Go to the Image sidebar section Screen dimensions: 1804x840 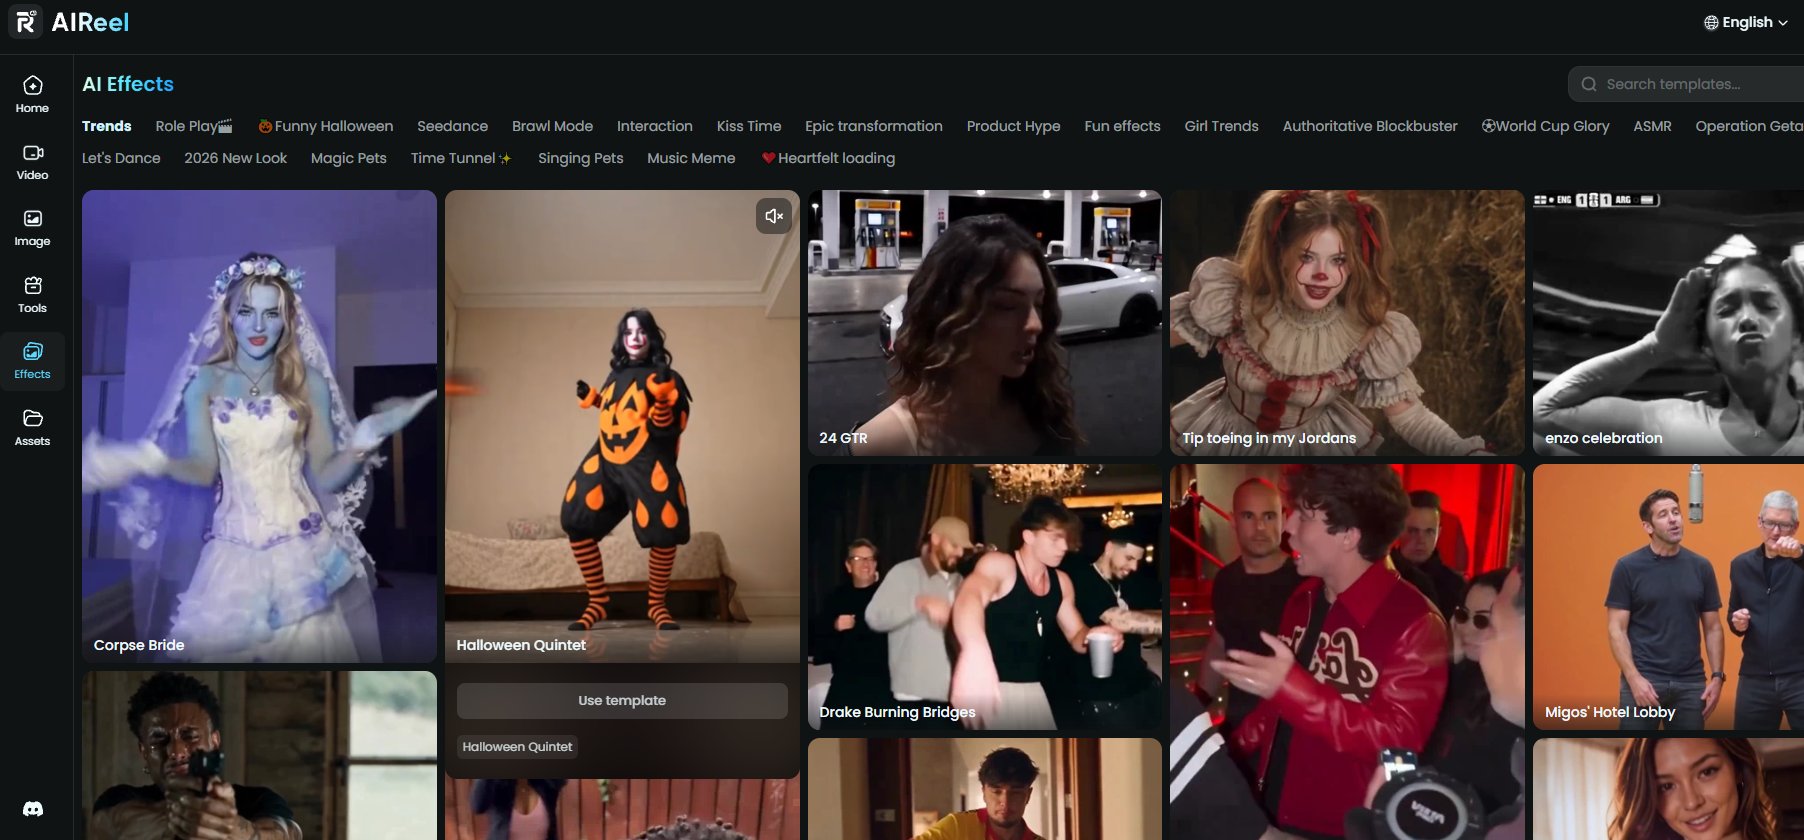tap(33, 227)
